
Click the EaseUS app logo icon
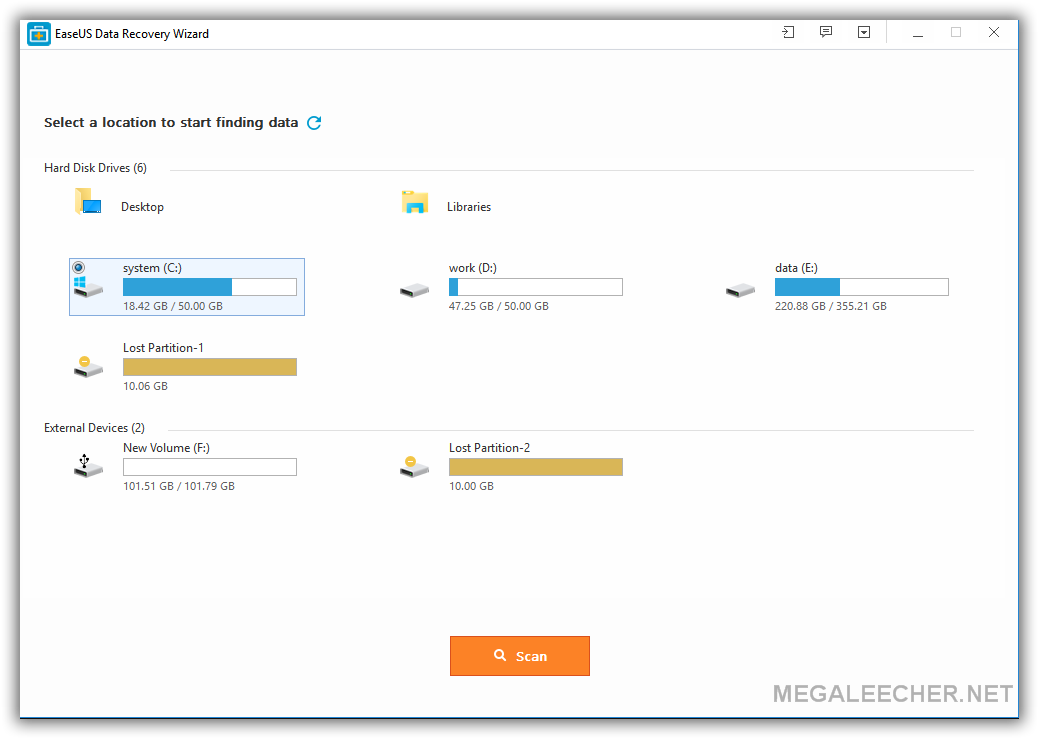click(x=38, y=34)
